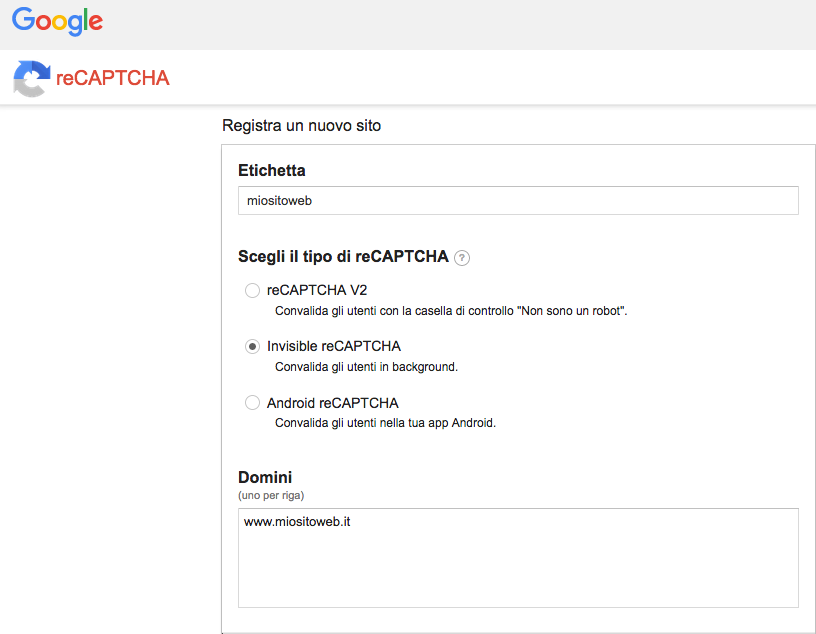This screenshot has height=634, width=816.
Task: Click the 'Android reCAPTCHA' option label
Action: click(x=333, y=403)
